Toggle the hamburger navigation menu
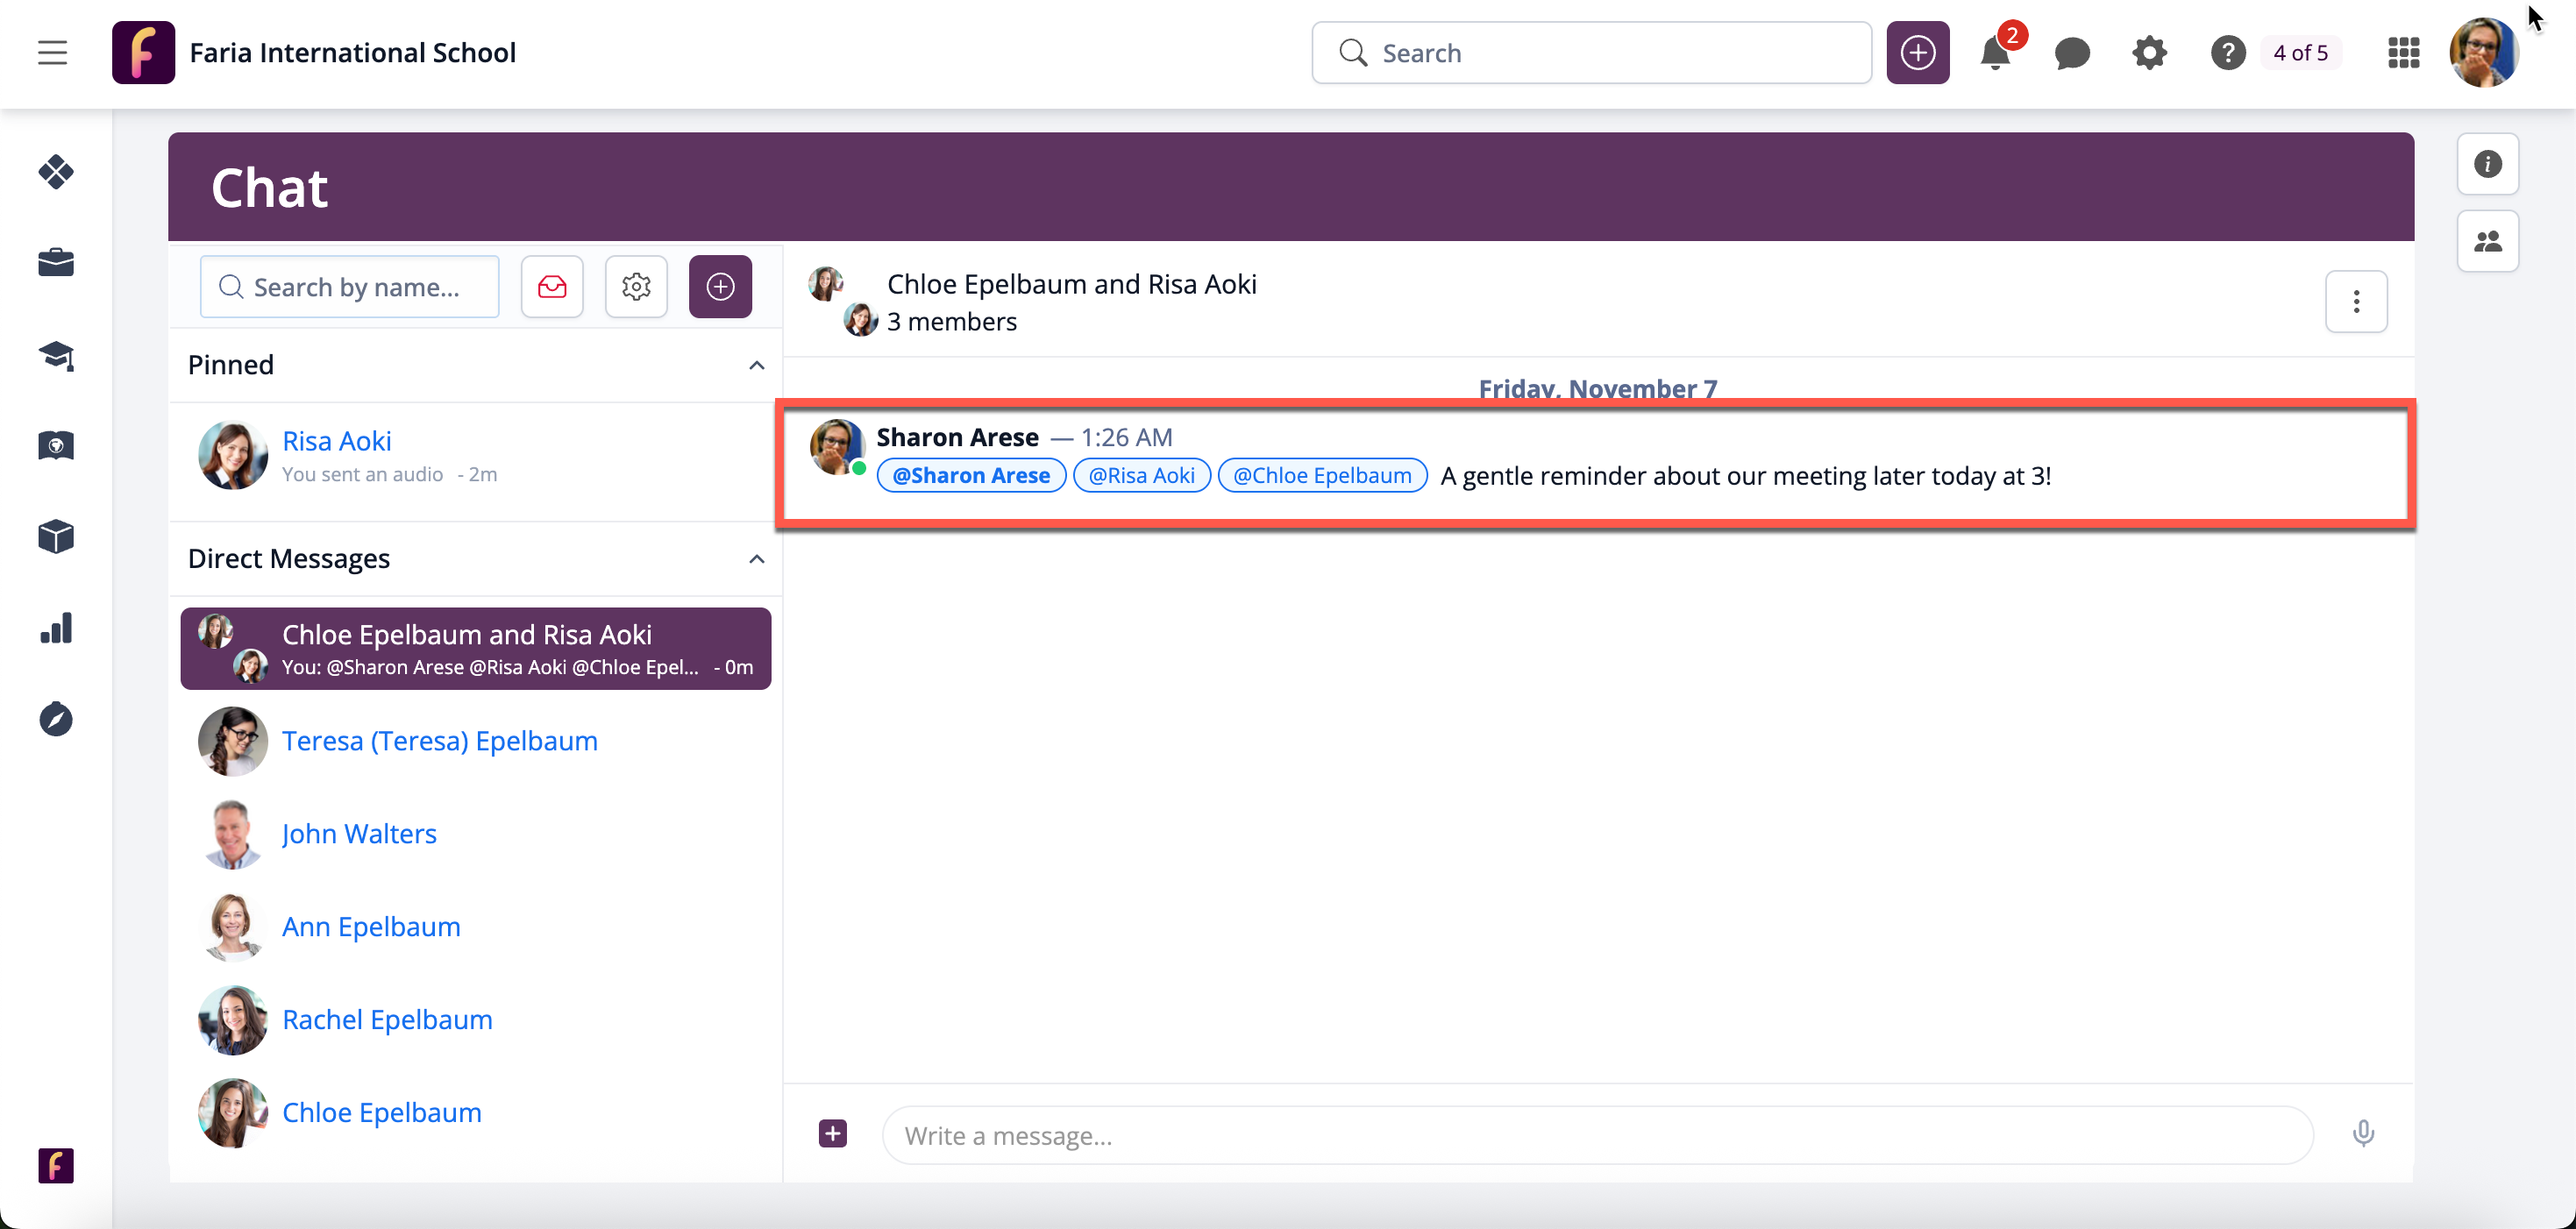The width and height of the screenshot is (2576, 1229). (x=53, y=53)
